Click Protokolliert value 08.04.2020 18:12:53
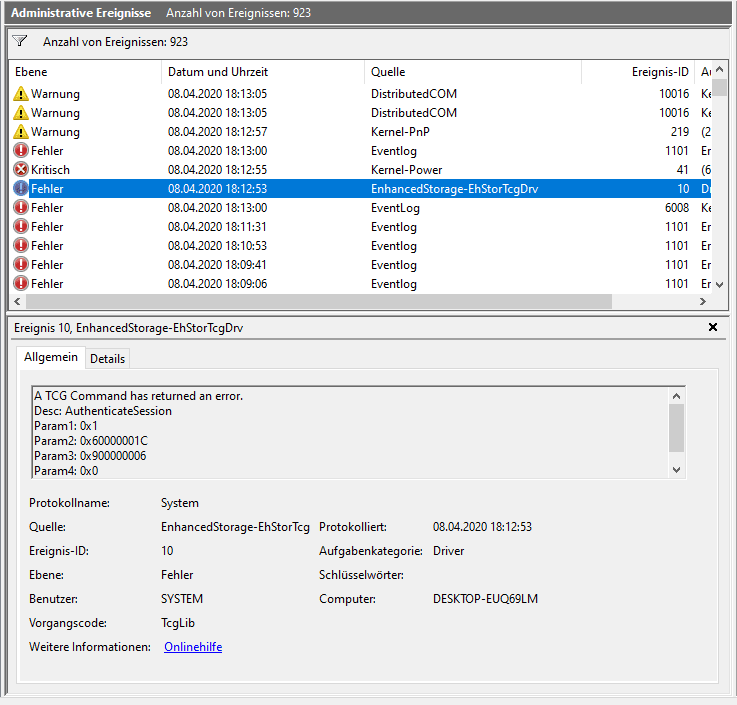The height and width of the screenshot is (705, 737). click(482, 527)
